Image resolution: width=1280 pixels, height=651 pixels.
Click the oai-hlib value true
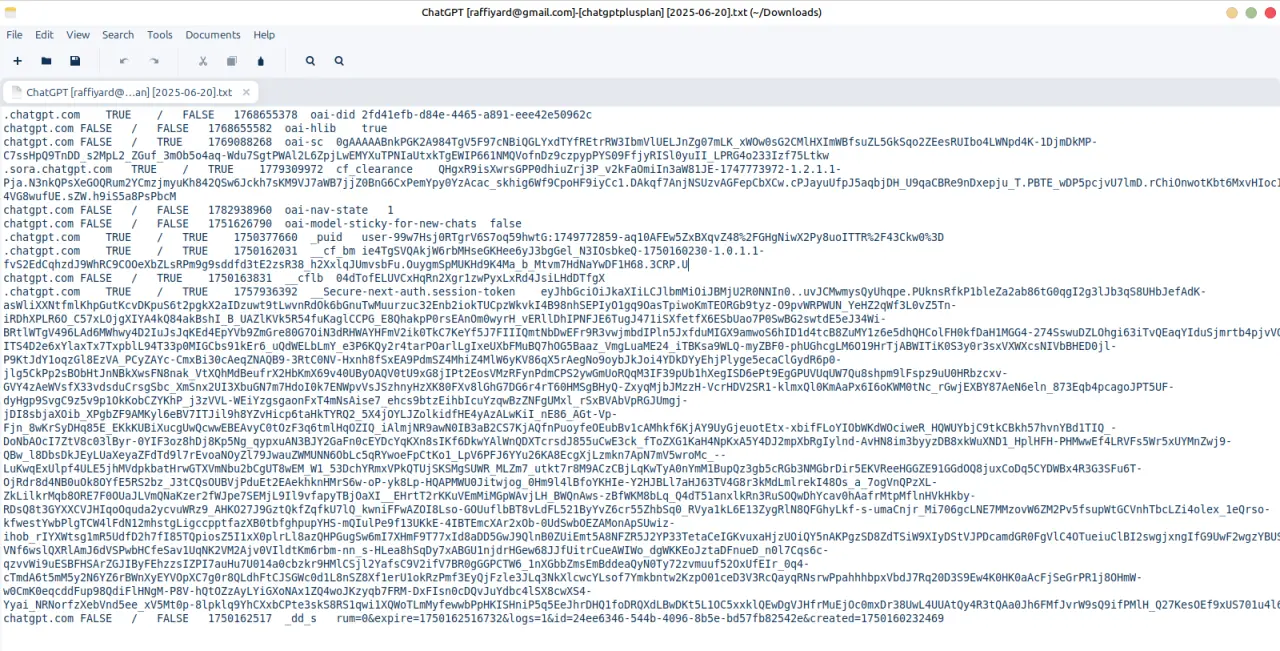[374, 129]
